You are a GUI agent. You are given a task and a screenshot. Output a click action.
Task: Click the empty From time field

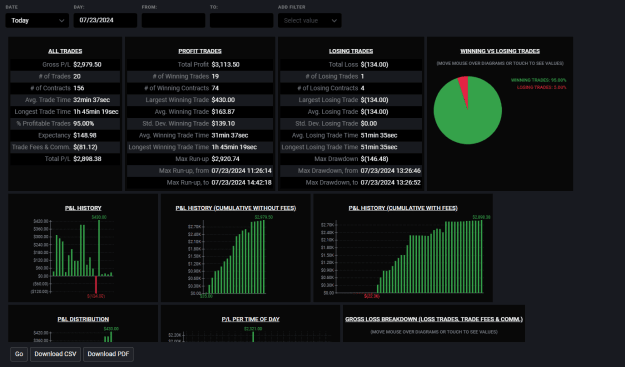pos(173,20)
